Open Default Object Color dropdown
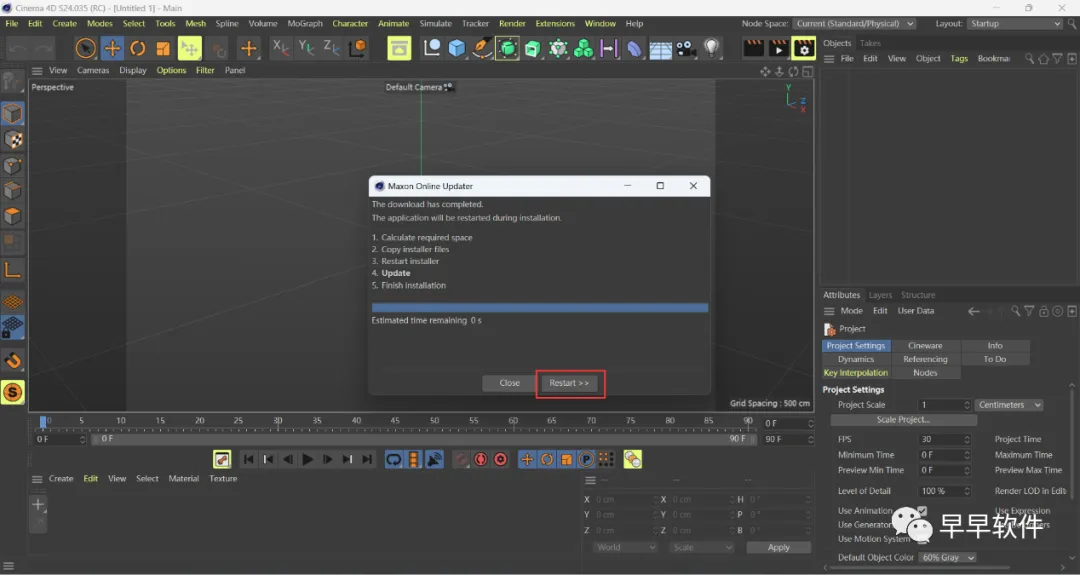 (948, 558)
